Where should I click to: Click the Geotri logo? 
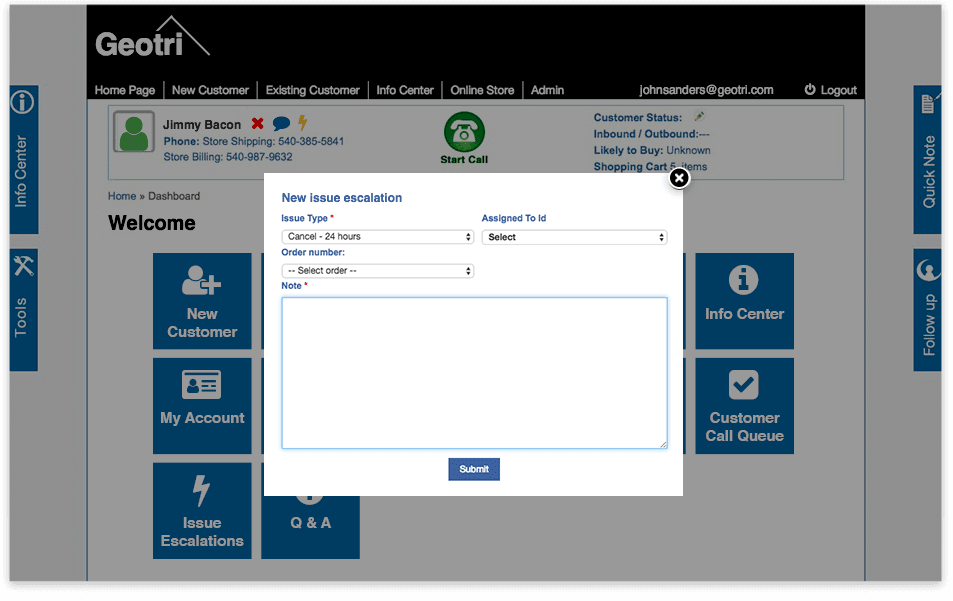point(152,38)
